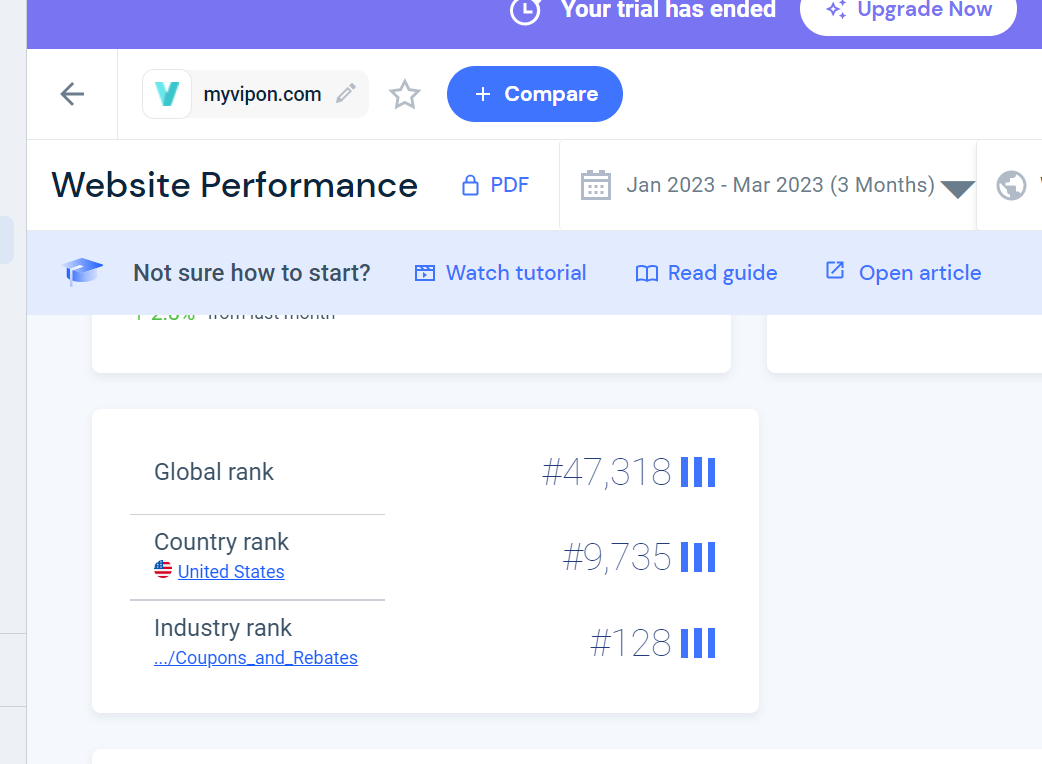Click the globe icon for country filter
This screenshot has height=764, width=1042.
pyautogui.click(x=1011, y=185)
